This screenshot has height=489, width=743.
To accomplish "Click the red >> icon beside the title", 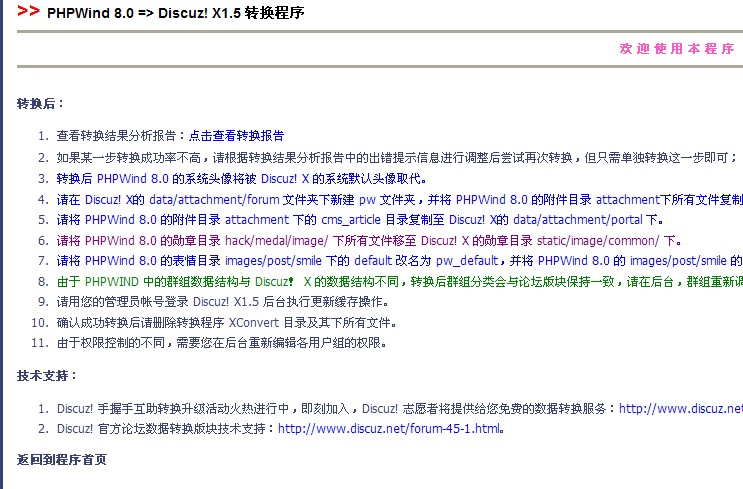I will coord(28,11).
